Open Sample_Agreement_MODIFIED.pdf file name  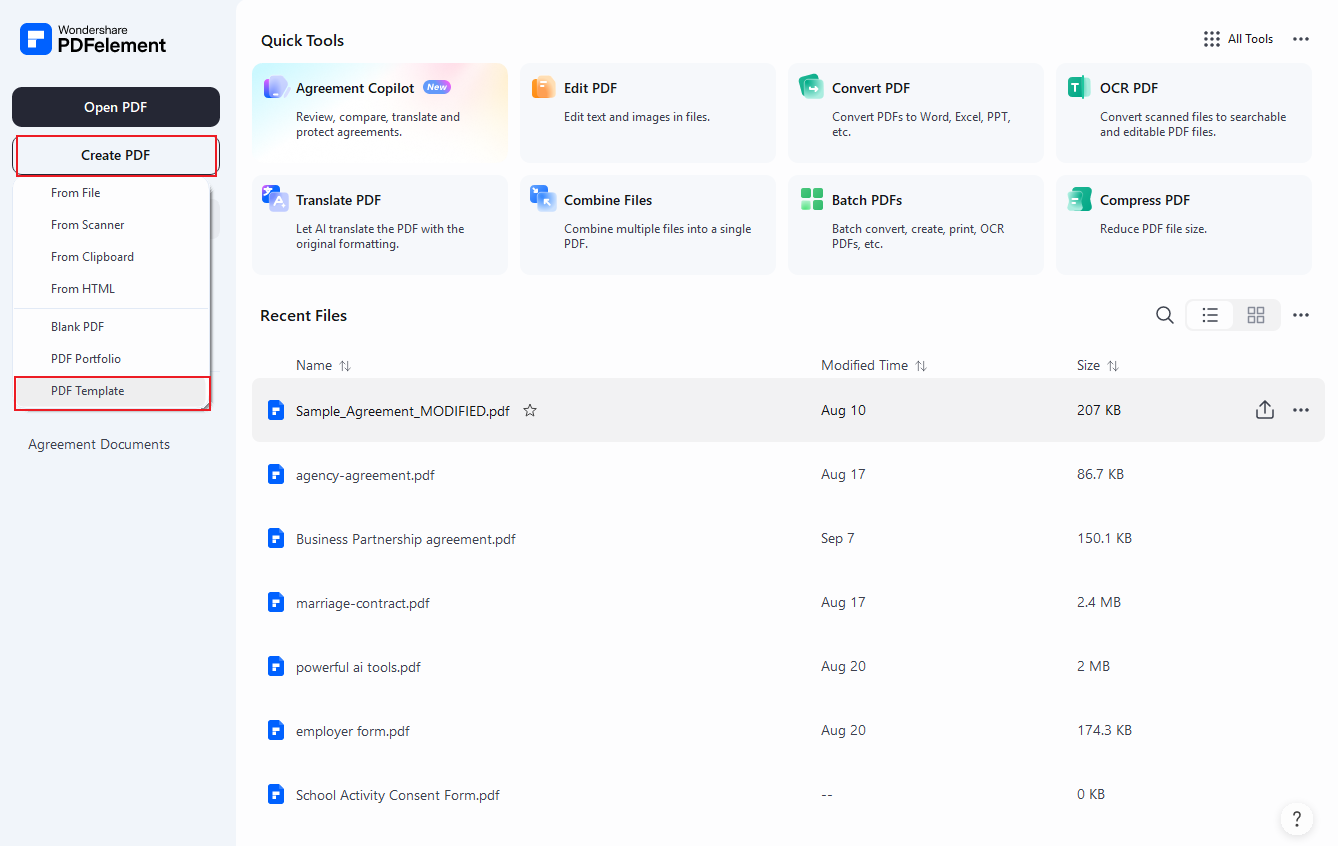[403, 411]
